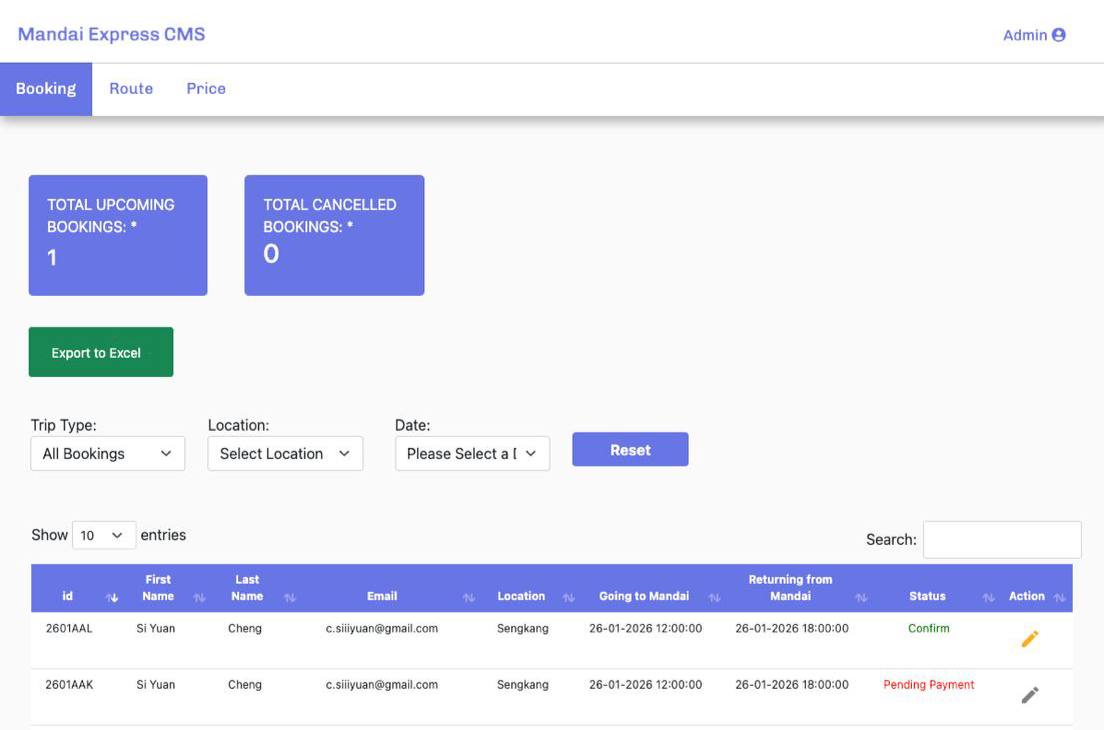Viewport: 1104px width, 730px height.
Task: Edit booking 2601AAK with grey pencil
Action: pyautogui.click(x=1029, y=695)
